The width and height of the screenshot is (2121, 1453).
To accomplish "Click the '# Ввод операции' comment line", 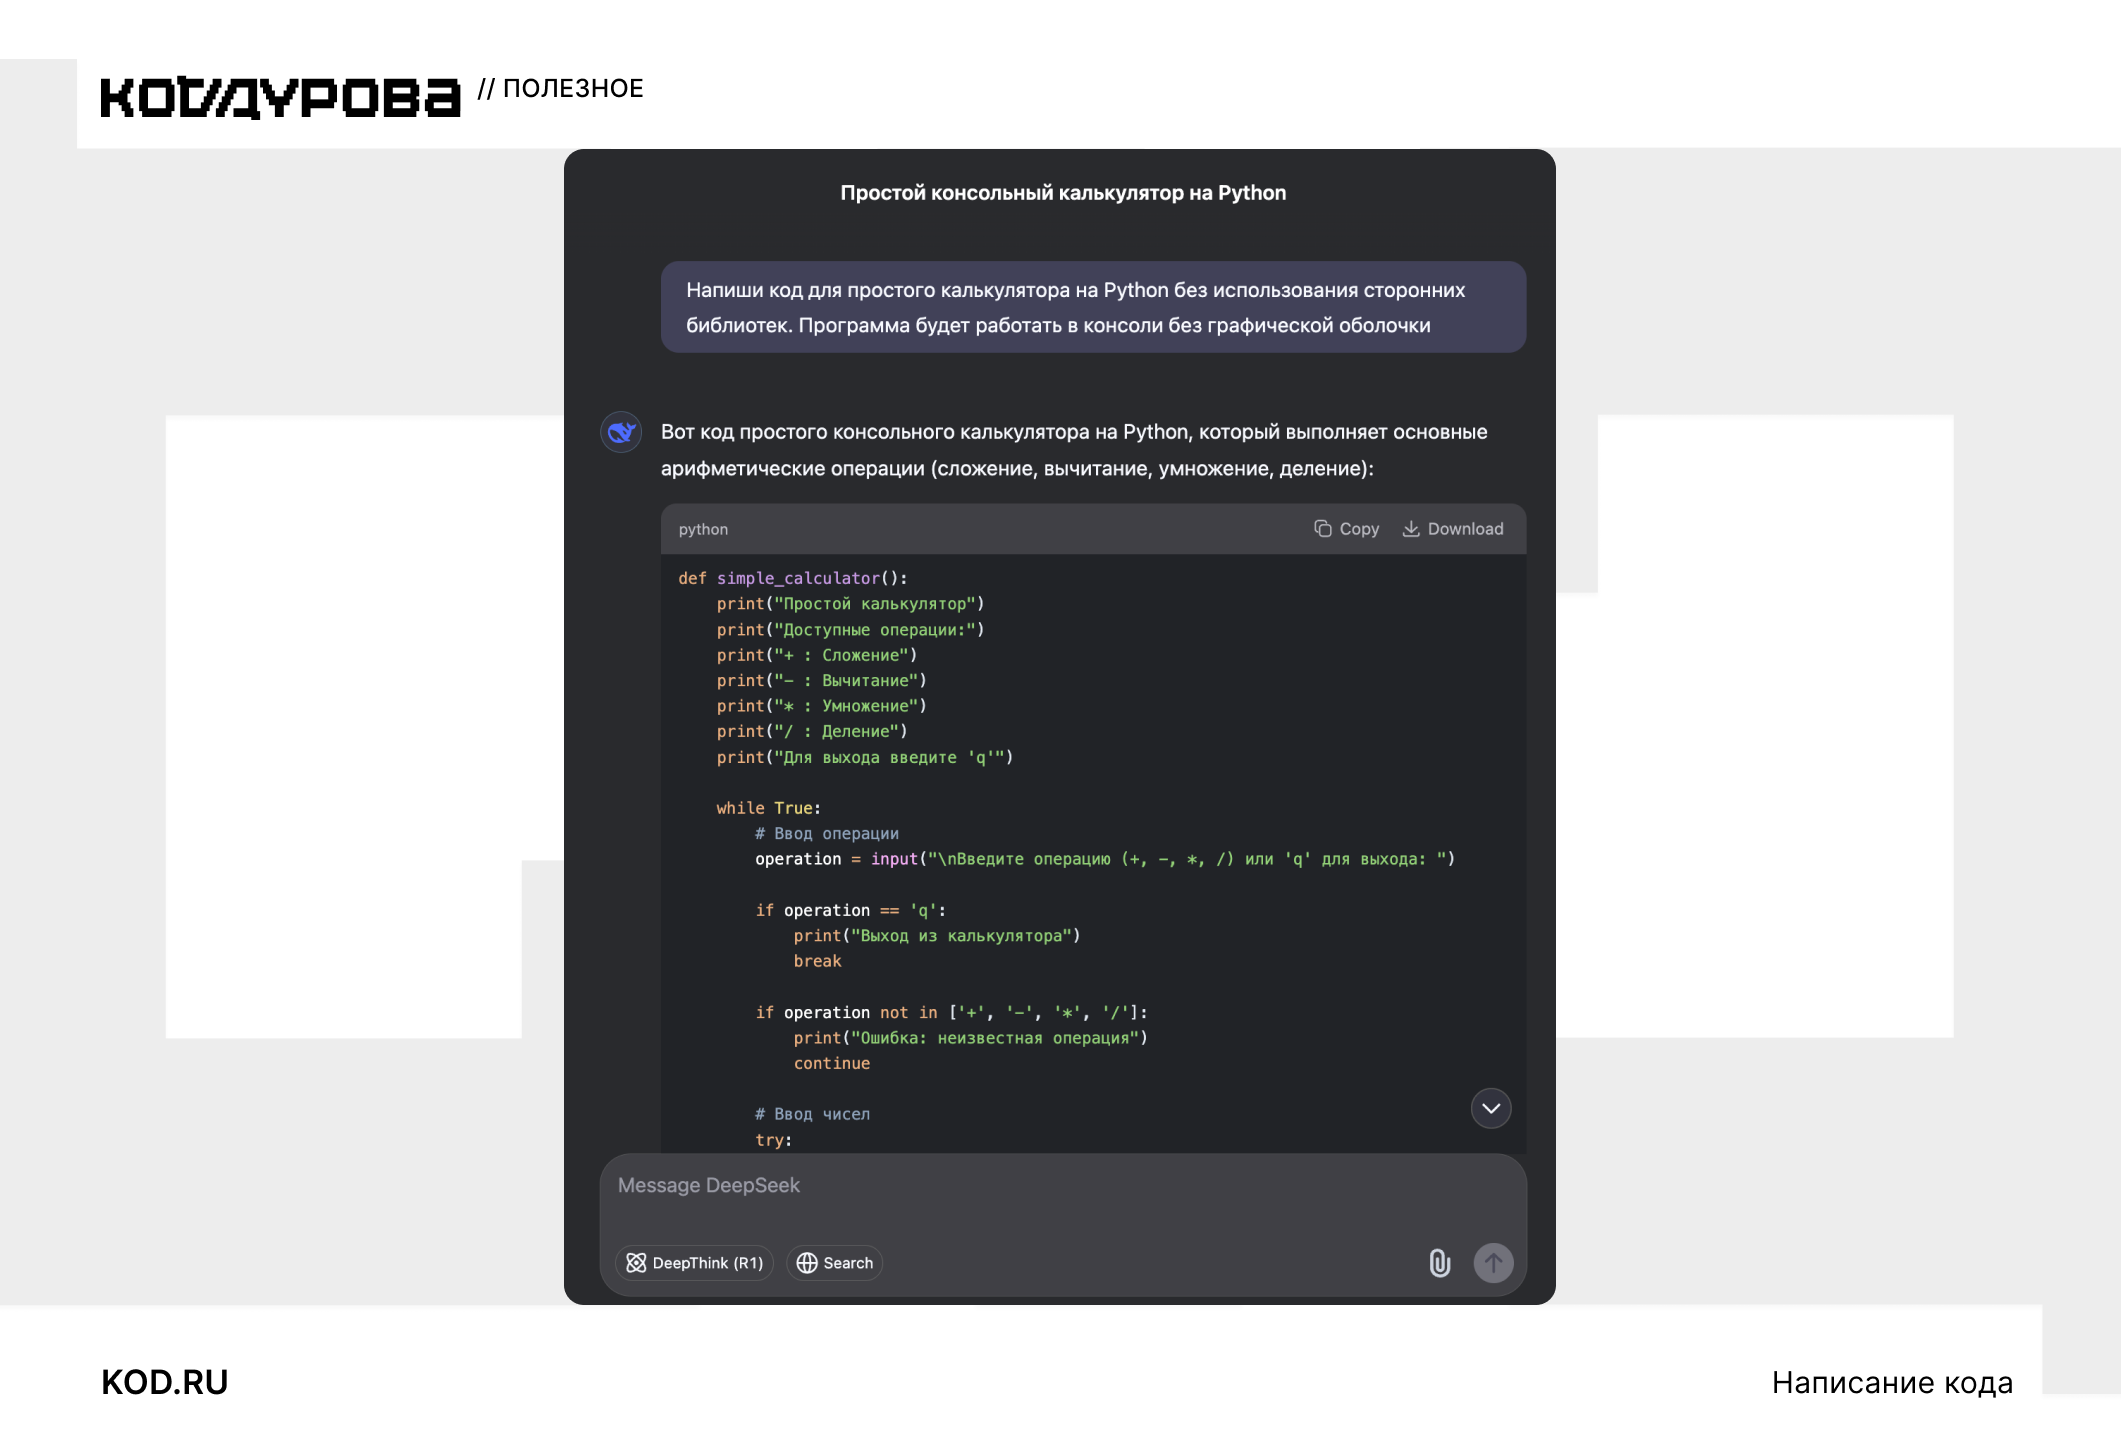I will coord(827,833).
